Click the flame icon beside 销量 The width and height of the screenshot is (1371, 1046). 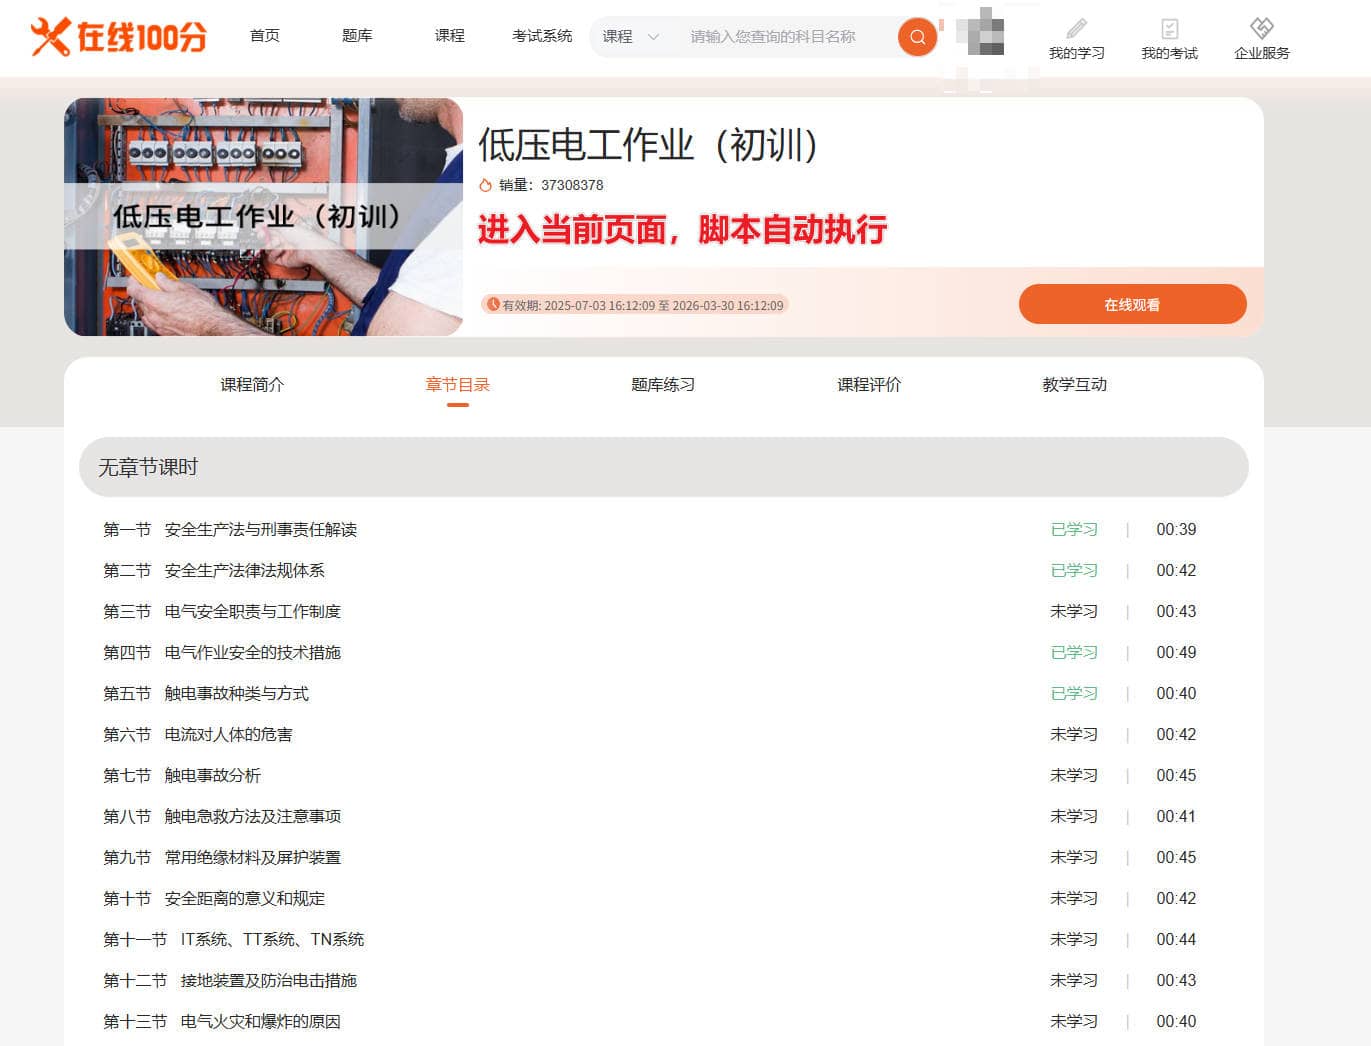pyautogui.click(x=486, y=185)
